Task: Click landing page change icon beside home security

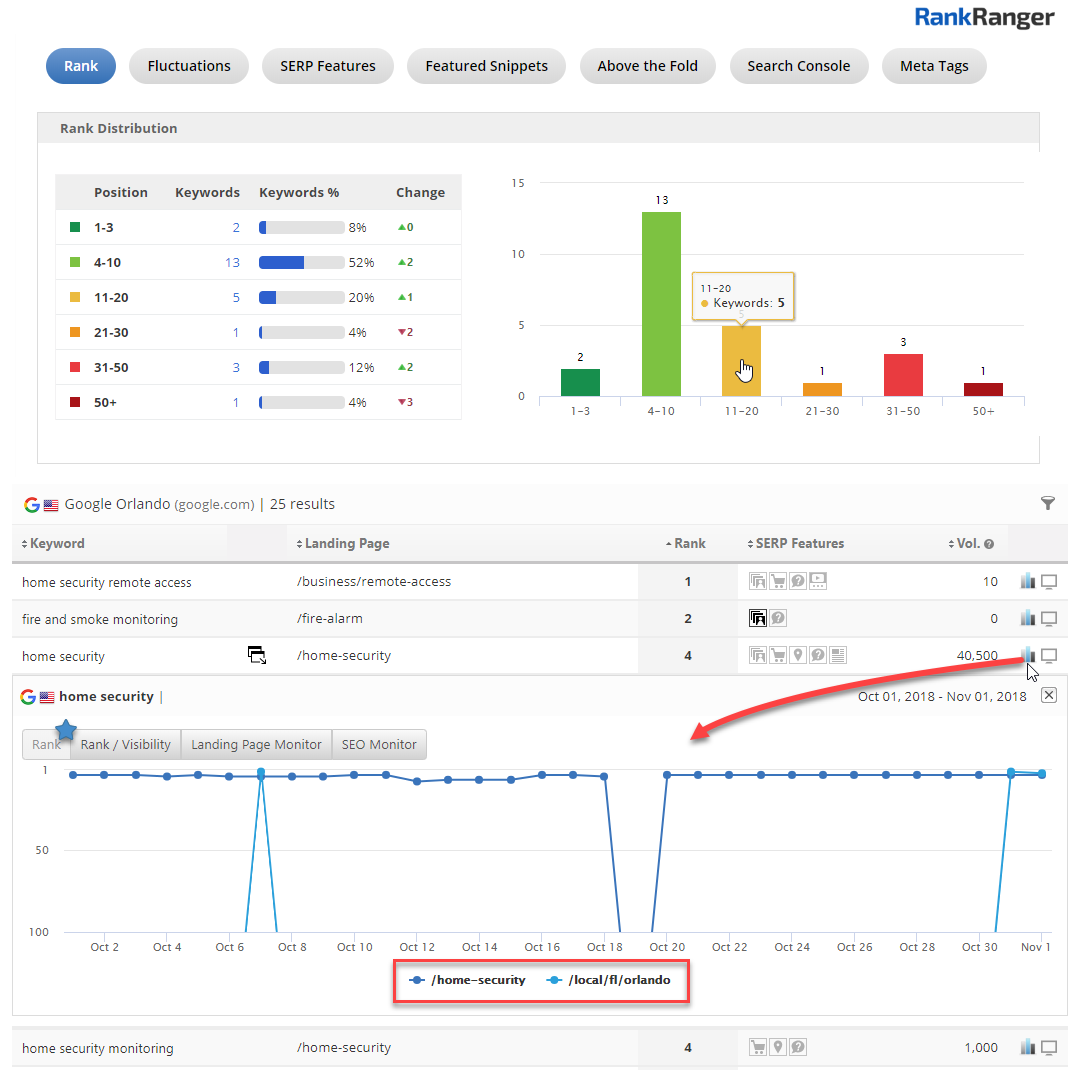Action: click(x=257, y=656)
